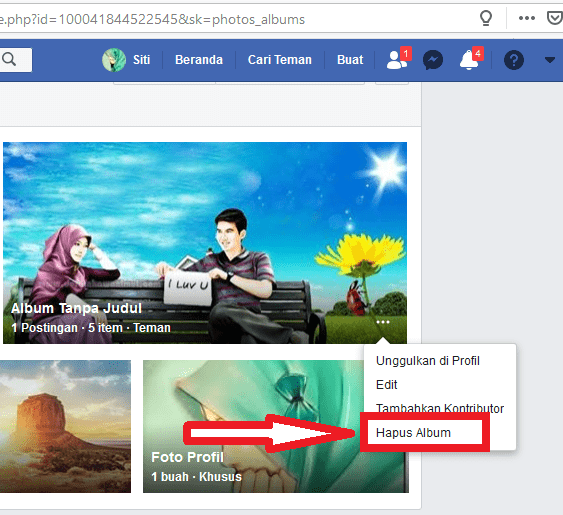Choose Tambahkan Kontributor menu option
The height and width of the screenshot is (515, 563).
point(439,408)
